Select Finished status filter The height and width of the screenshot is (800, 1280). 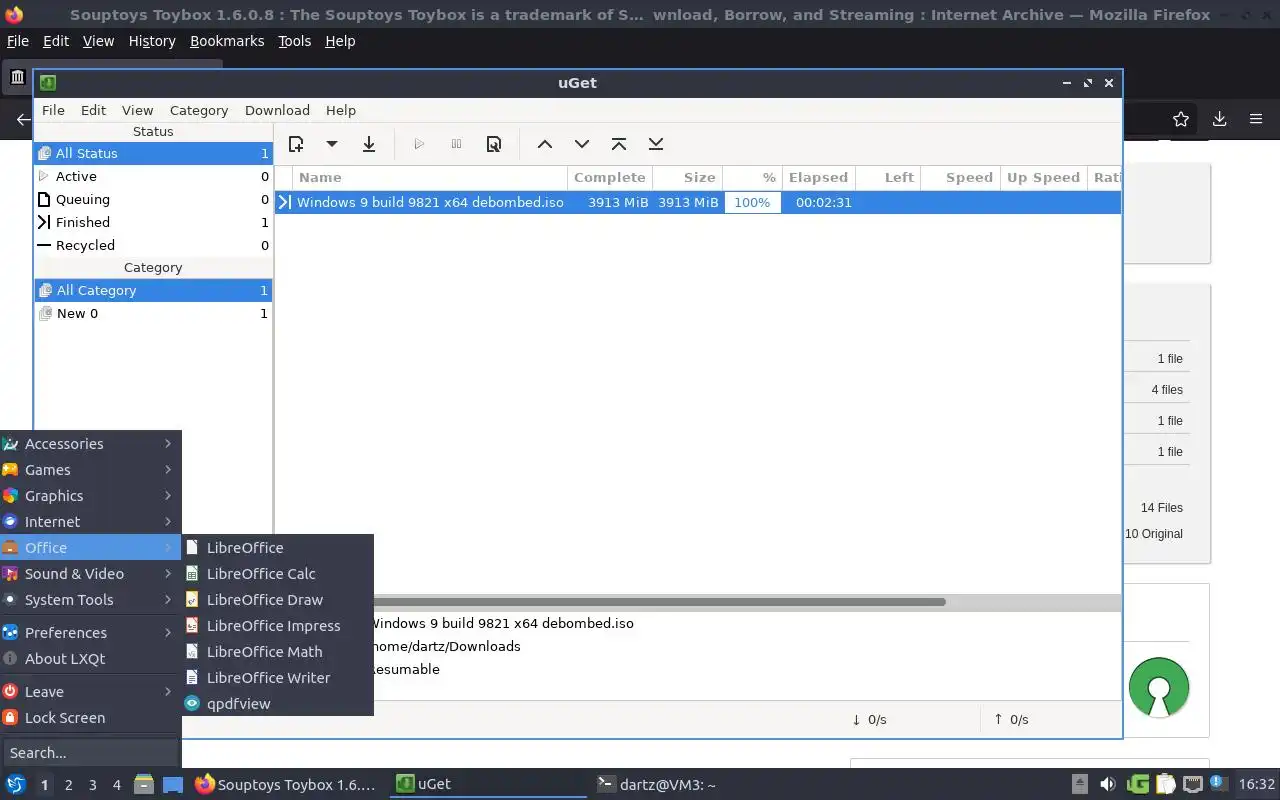(x=153, y=222)
